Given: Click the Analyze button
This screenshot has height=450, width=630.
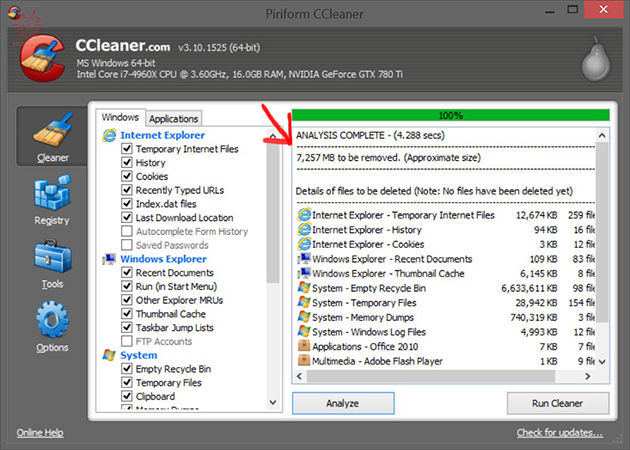Looking at the screenshot, I should pyautogui.click(x=343, y=403).
